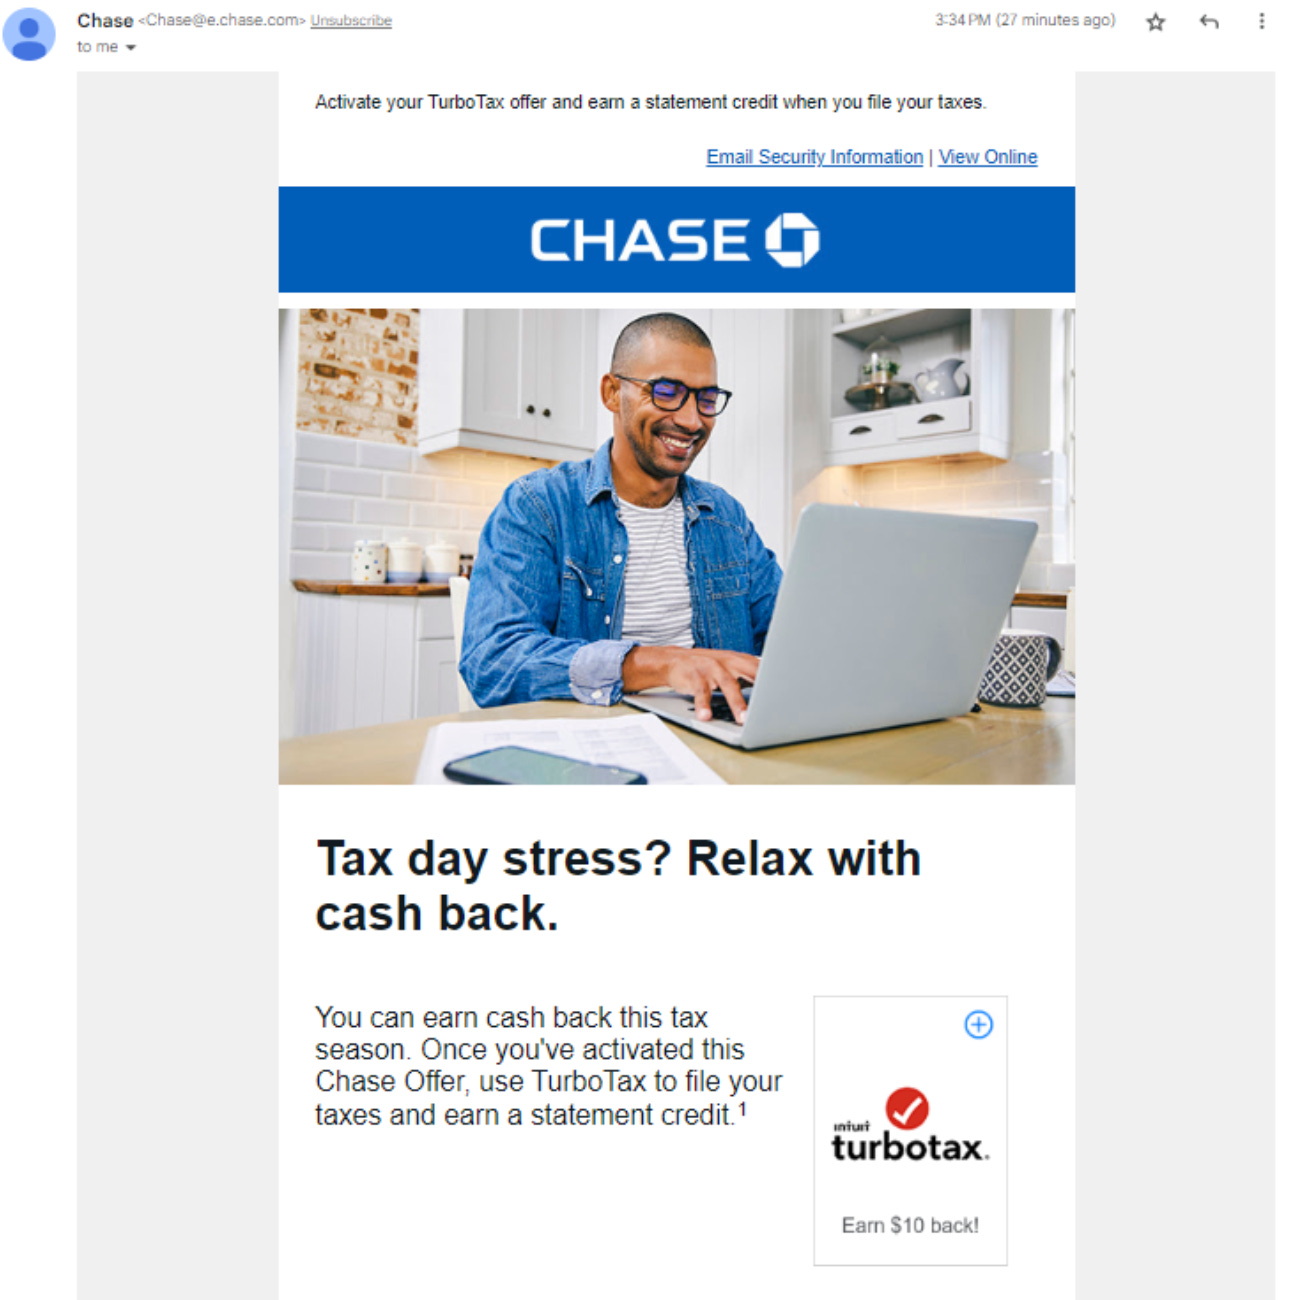Star this Chase email
Viewport: 1292px width, 1300px height.
(1155, 21)
